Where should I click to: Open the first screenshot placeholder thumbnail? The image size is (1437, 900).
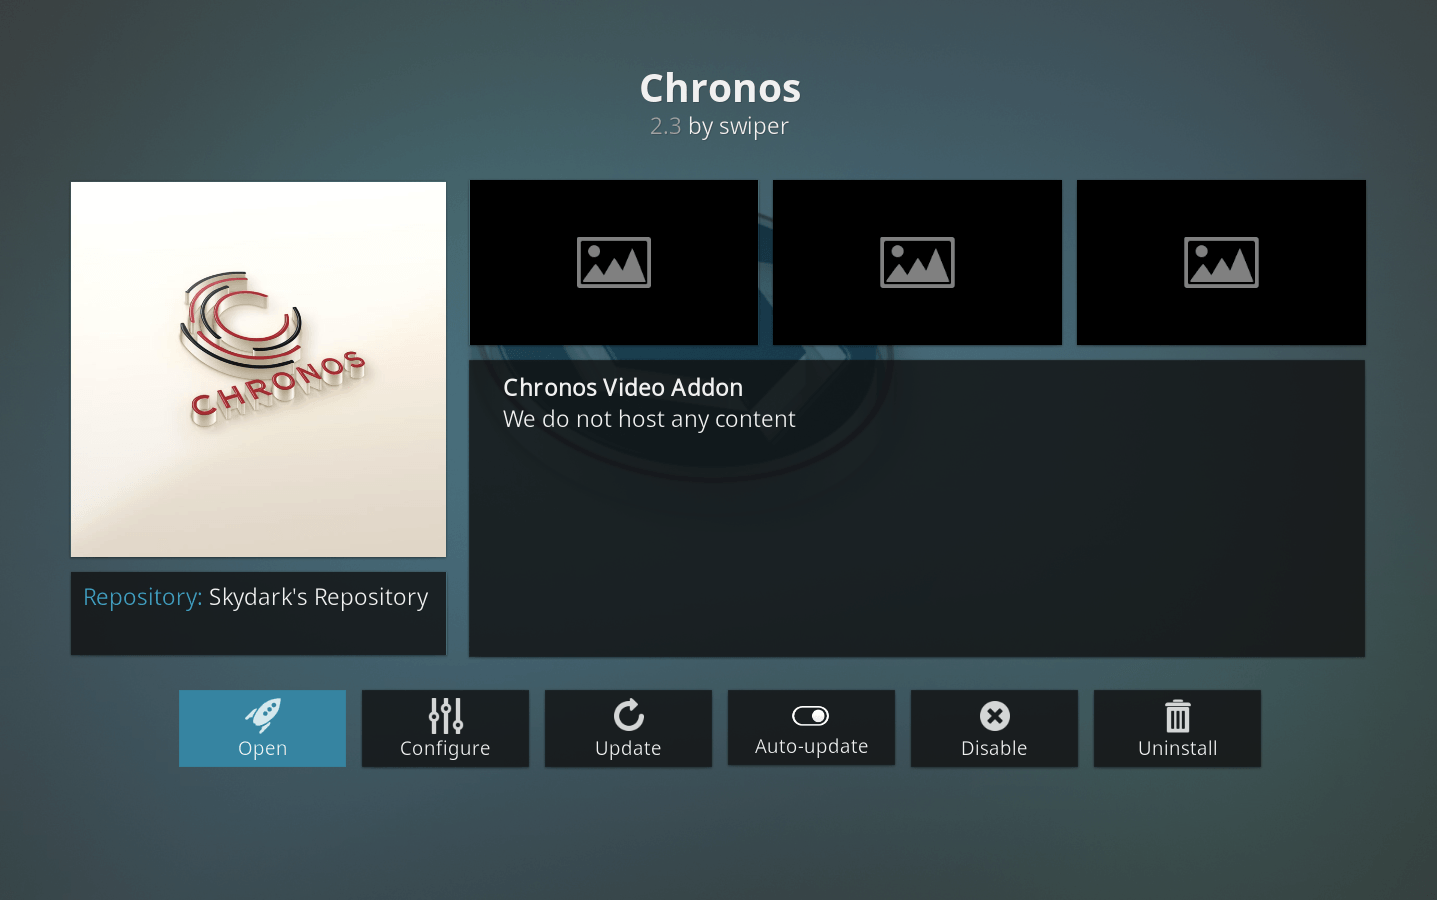click(x=614, y=262)
